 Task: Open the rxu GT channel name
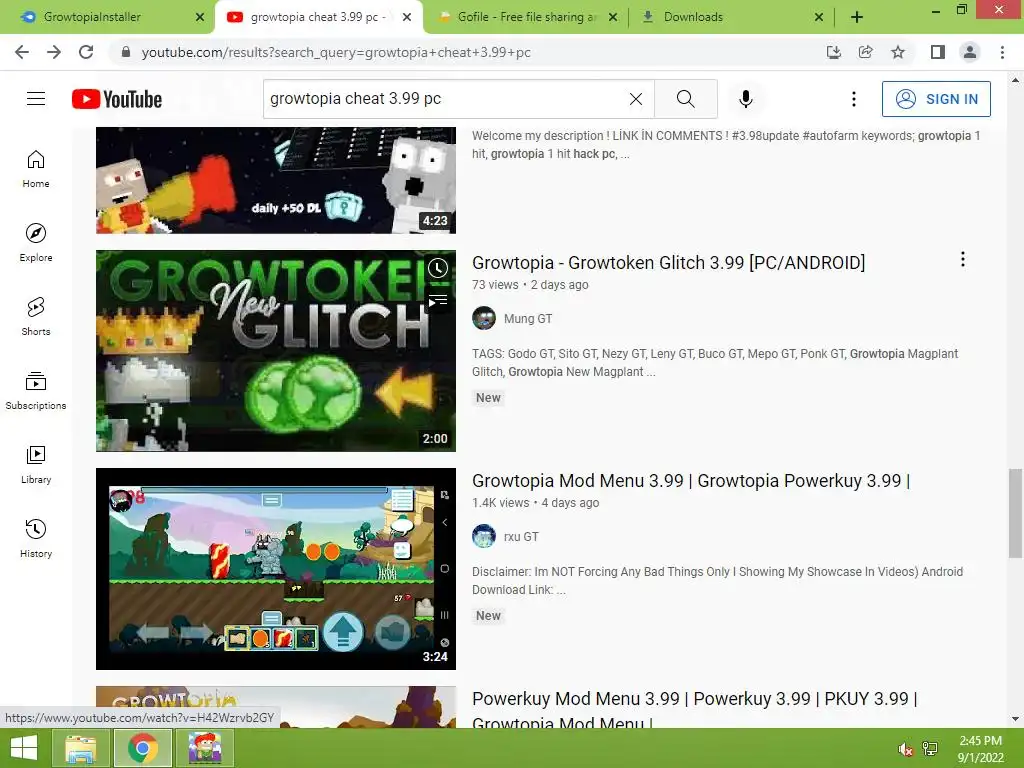coord(521,537)
